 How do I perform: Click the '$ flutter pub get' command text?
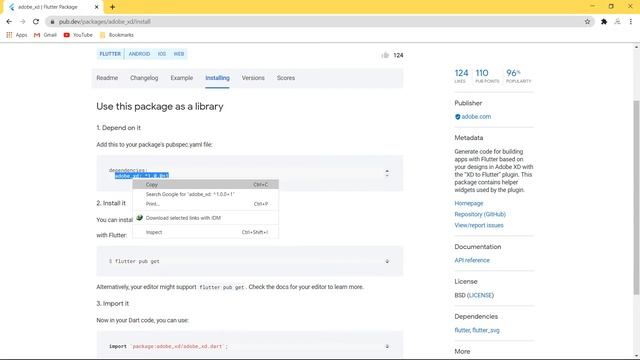click(x=134, y=261)
